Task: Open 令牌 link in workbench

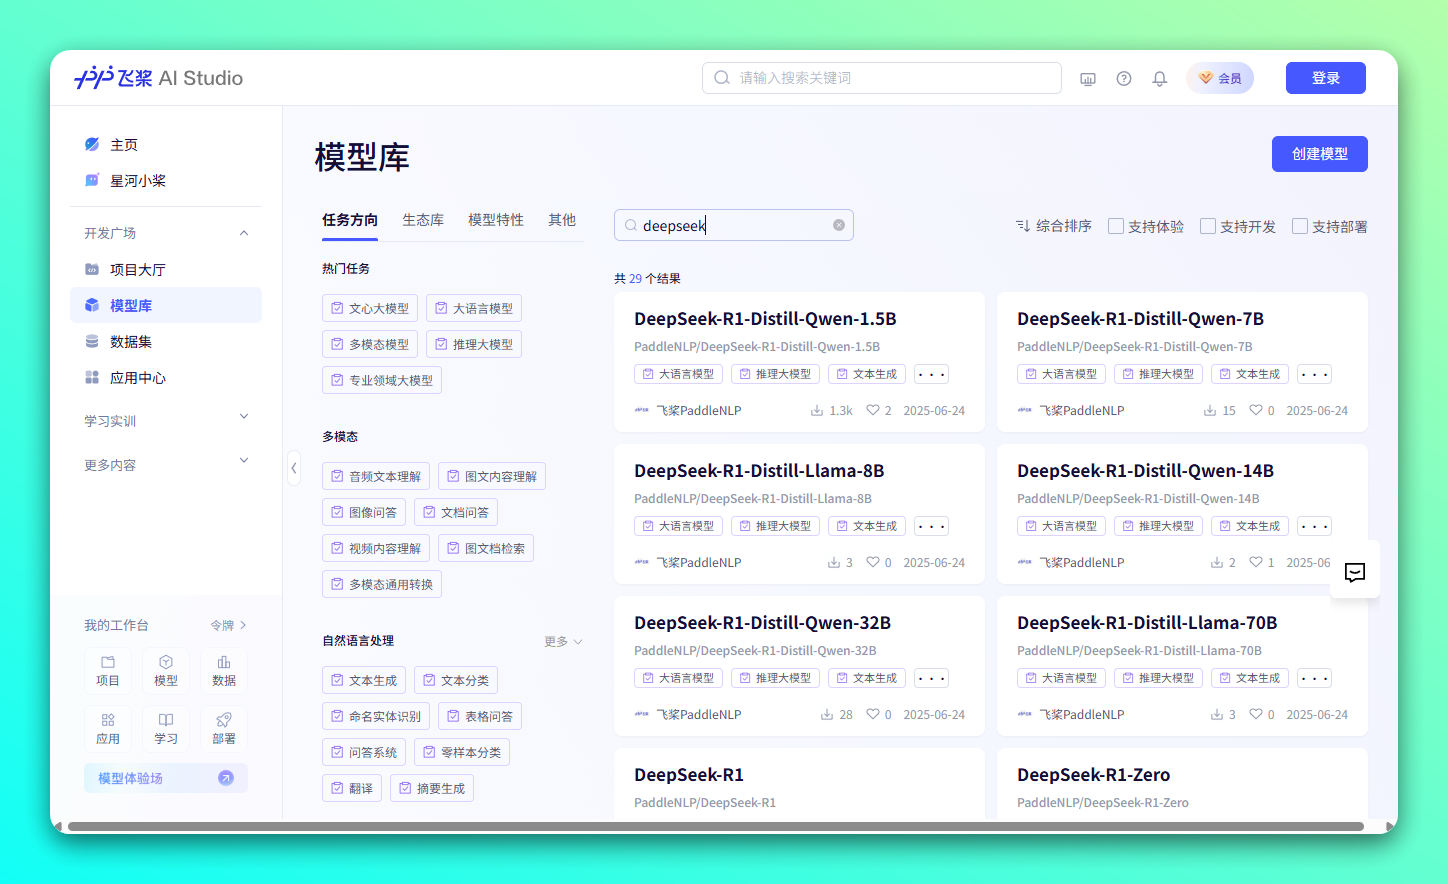Action: (x=228, y=625)
